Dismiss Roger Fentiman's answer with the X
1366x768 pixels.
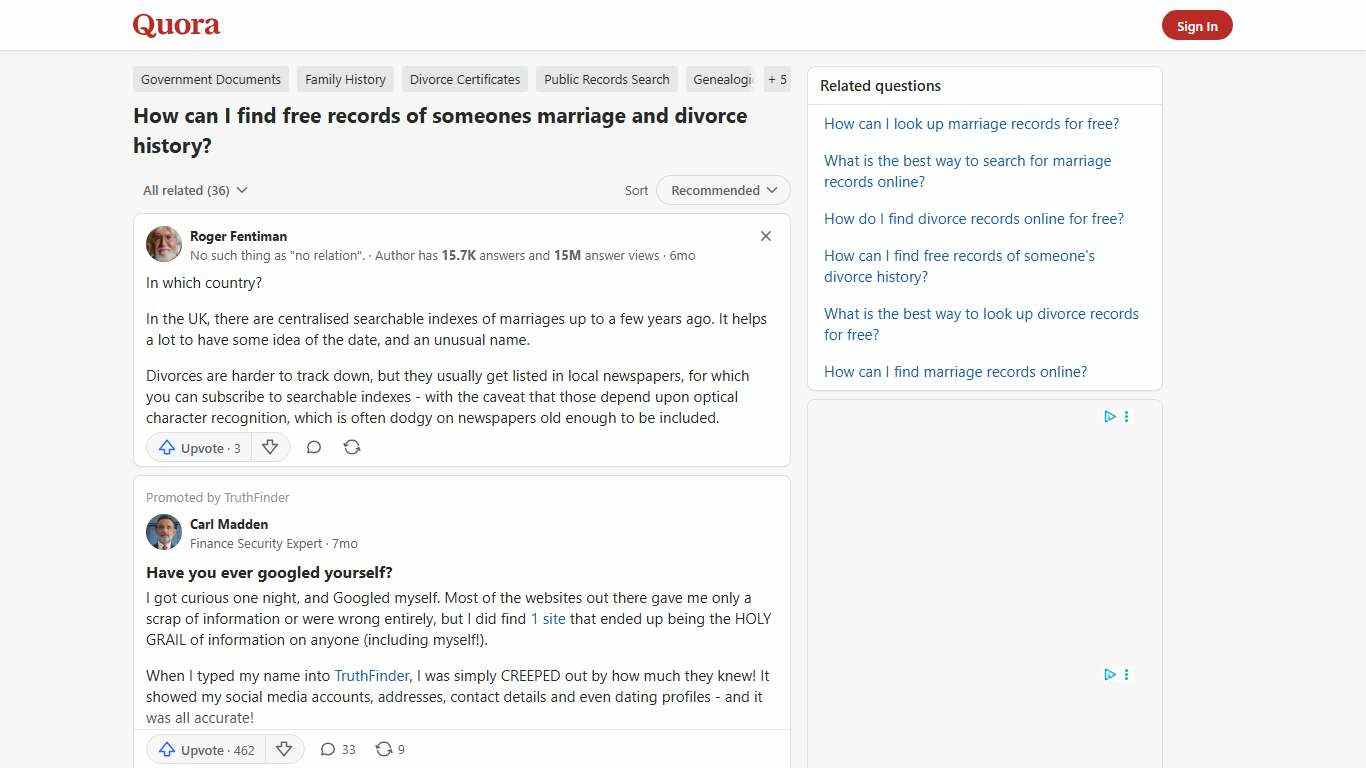point(765,236)
